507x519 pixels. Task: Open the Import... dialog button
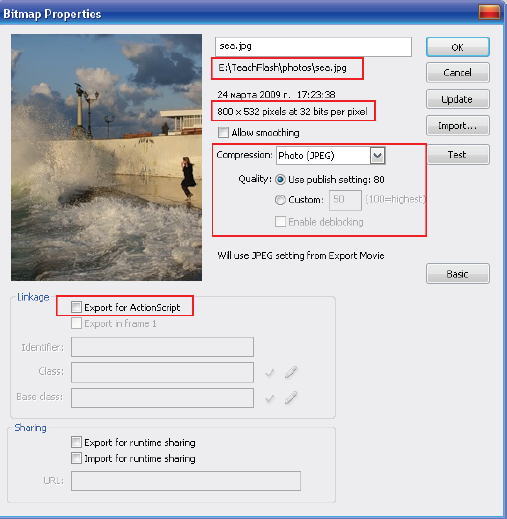[x=458, y=125]
